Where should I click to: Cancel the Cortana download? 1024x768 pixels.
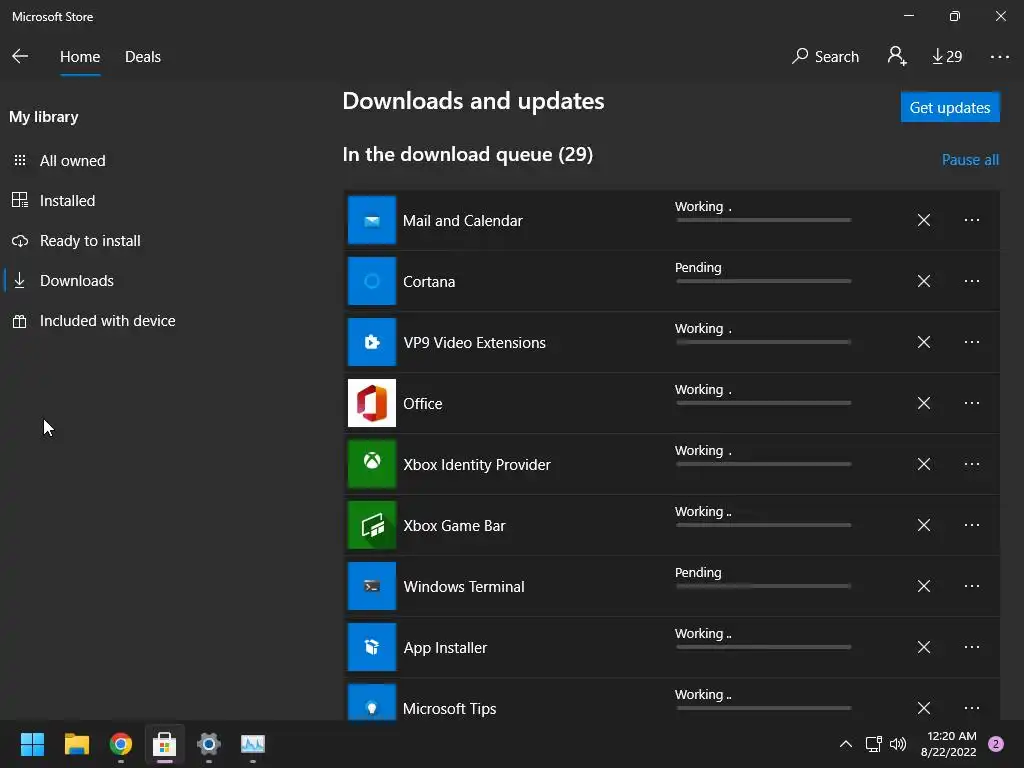[x=923, y=281]
